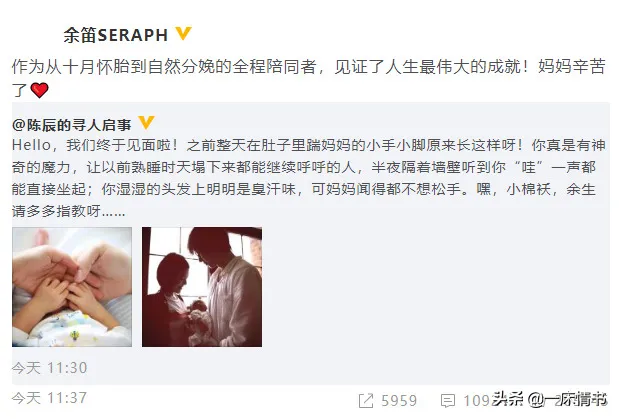Expand the truncated text at 请多多指教呀……

69,211
